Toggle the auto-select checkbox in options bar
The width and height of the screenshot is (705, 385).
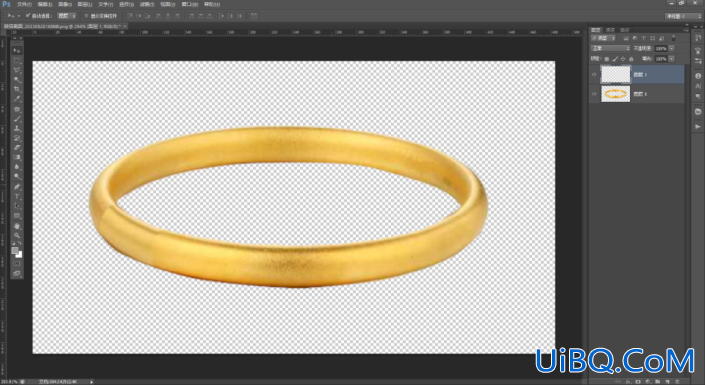coord(28,16)
